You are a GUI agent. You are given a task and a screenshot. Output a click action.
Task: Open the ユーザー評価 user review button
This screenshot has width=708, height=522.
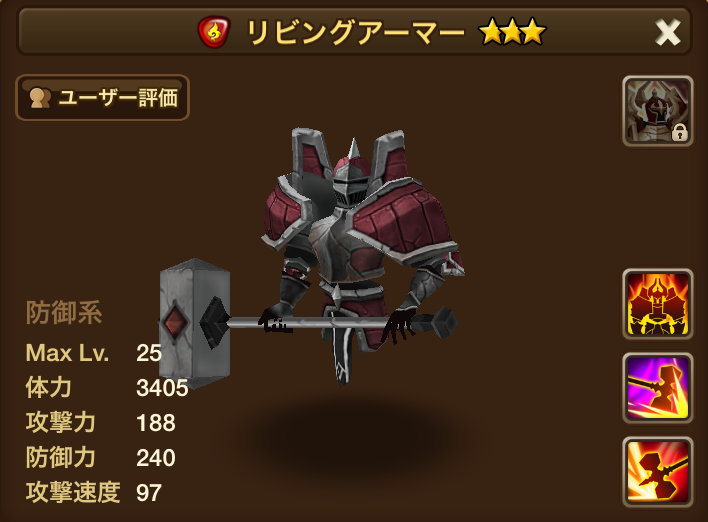[102, 98]
